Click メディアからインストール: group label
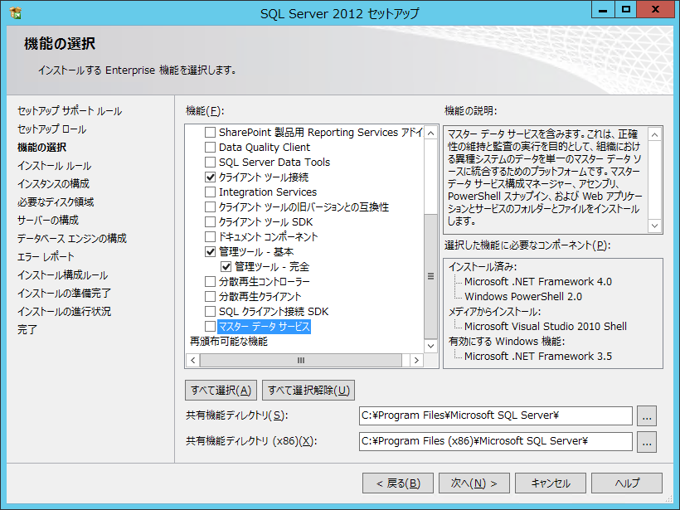680x510 pixels. [x=494, y=312]
